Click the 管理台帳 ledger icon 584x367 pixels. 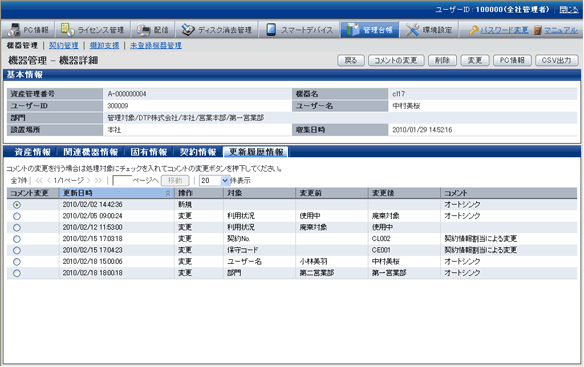click(352, 29)
